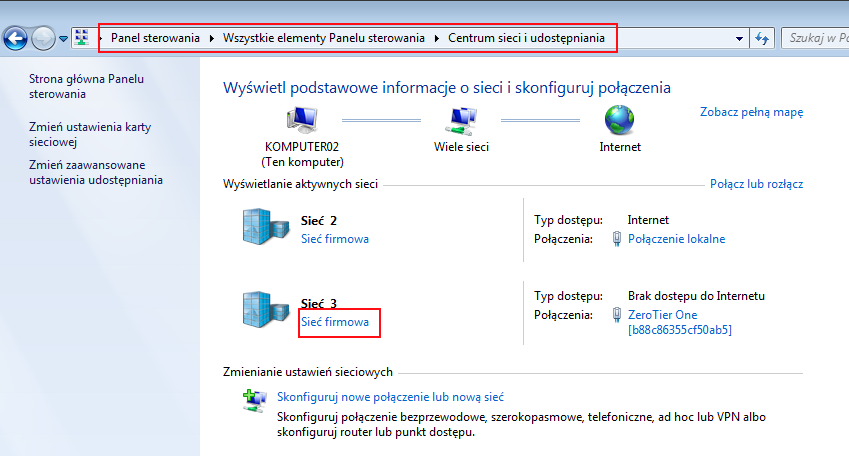Expand the address bar history dropdown

pos(738,39)
